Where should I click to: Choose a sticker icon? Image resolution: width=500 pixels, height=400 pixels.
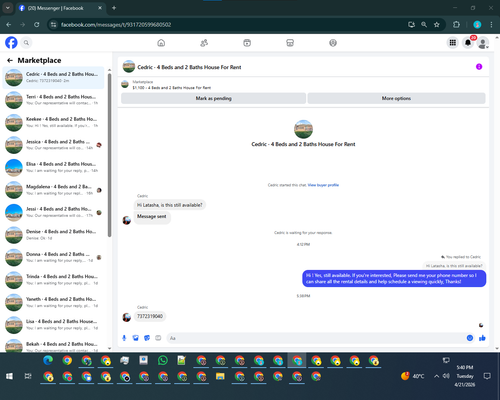coord(147,338)
